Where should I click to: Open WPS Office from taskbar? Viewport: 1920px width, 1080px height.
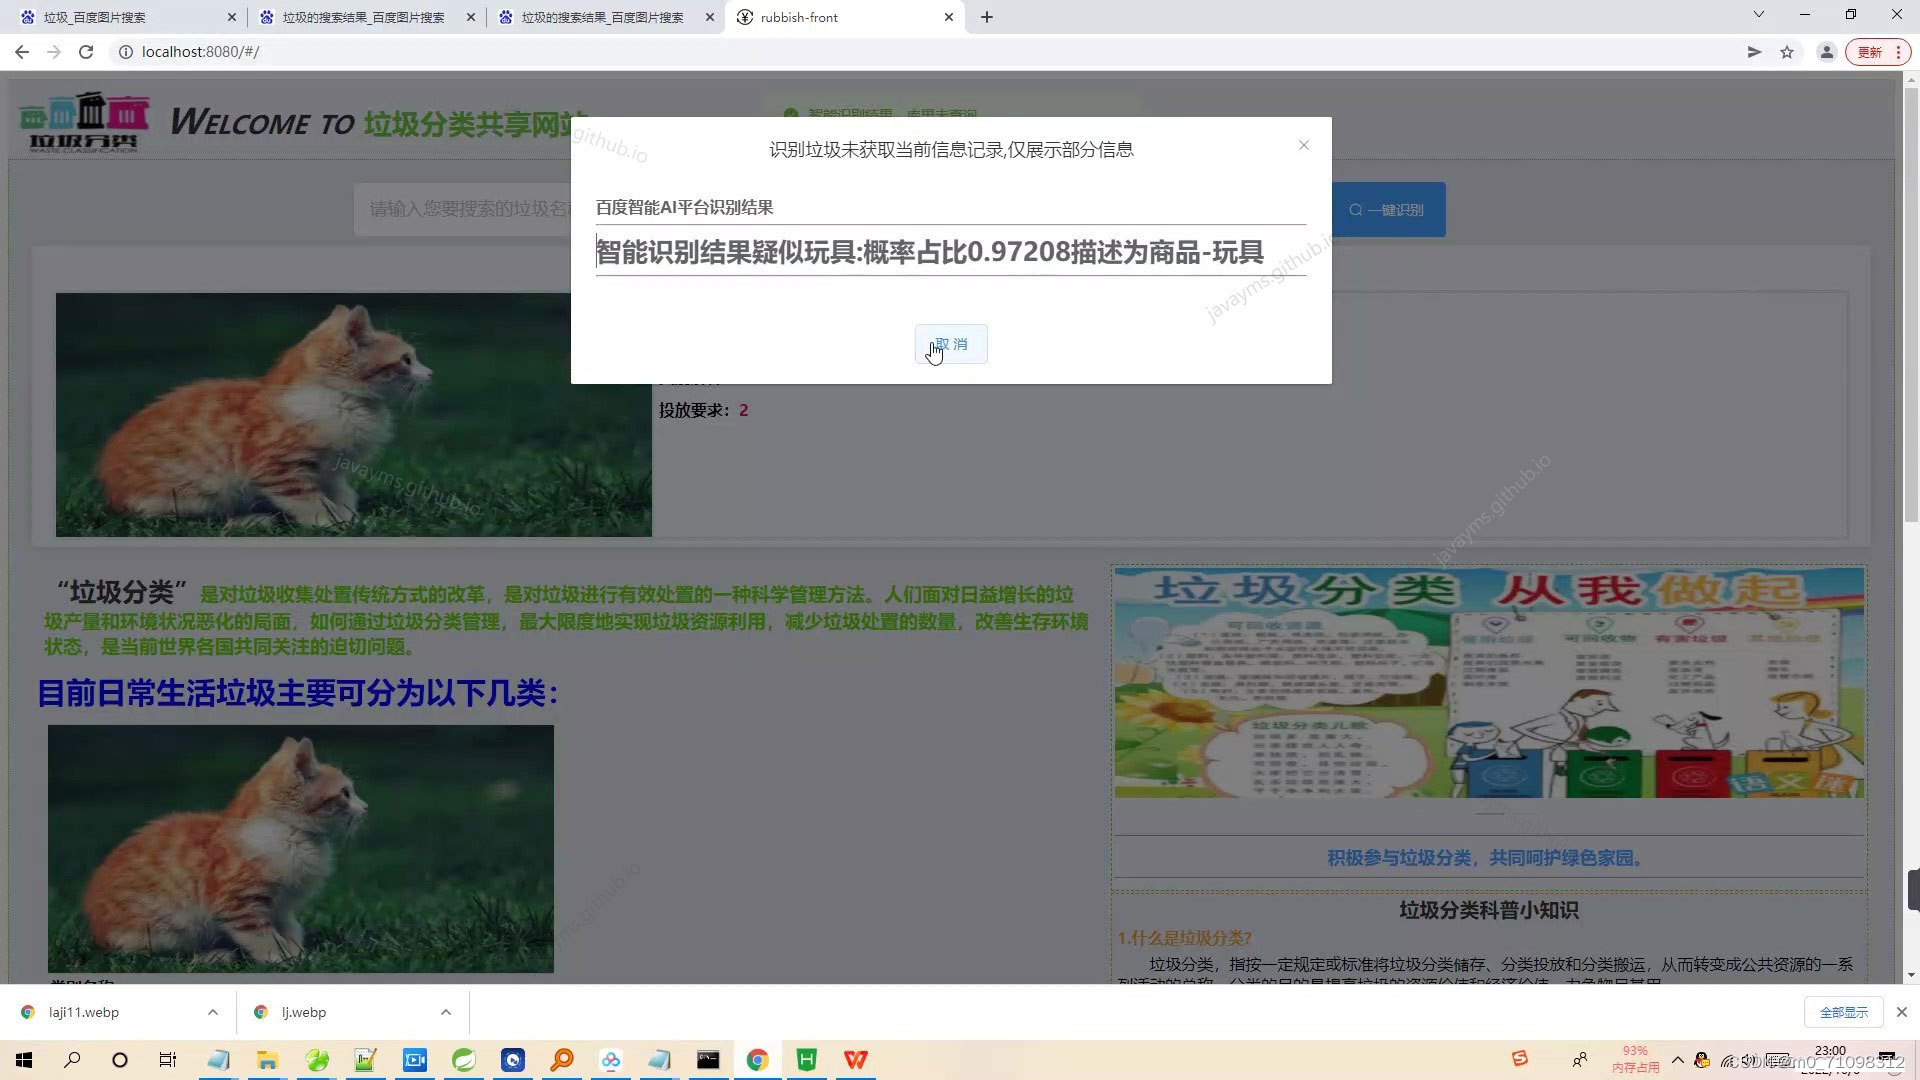pos(855,1060)
